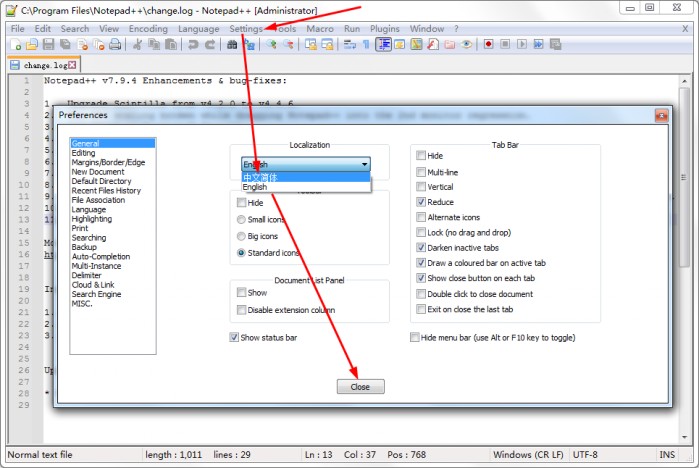Click the Print toolbar icon
The width and height of the screenshot is (699, 468).
pyautogui.click(x=115, y=45)
